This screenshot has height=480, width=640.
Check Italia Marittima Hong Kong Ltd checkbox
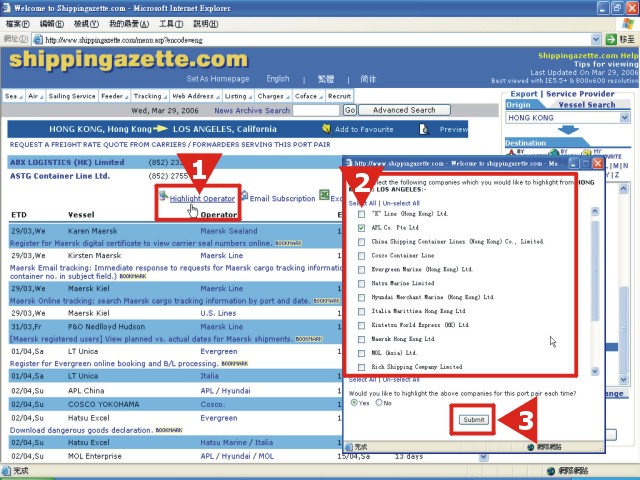point(361,311)
